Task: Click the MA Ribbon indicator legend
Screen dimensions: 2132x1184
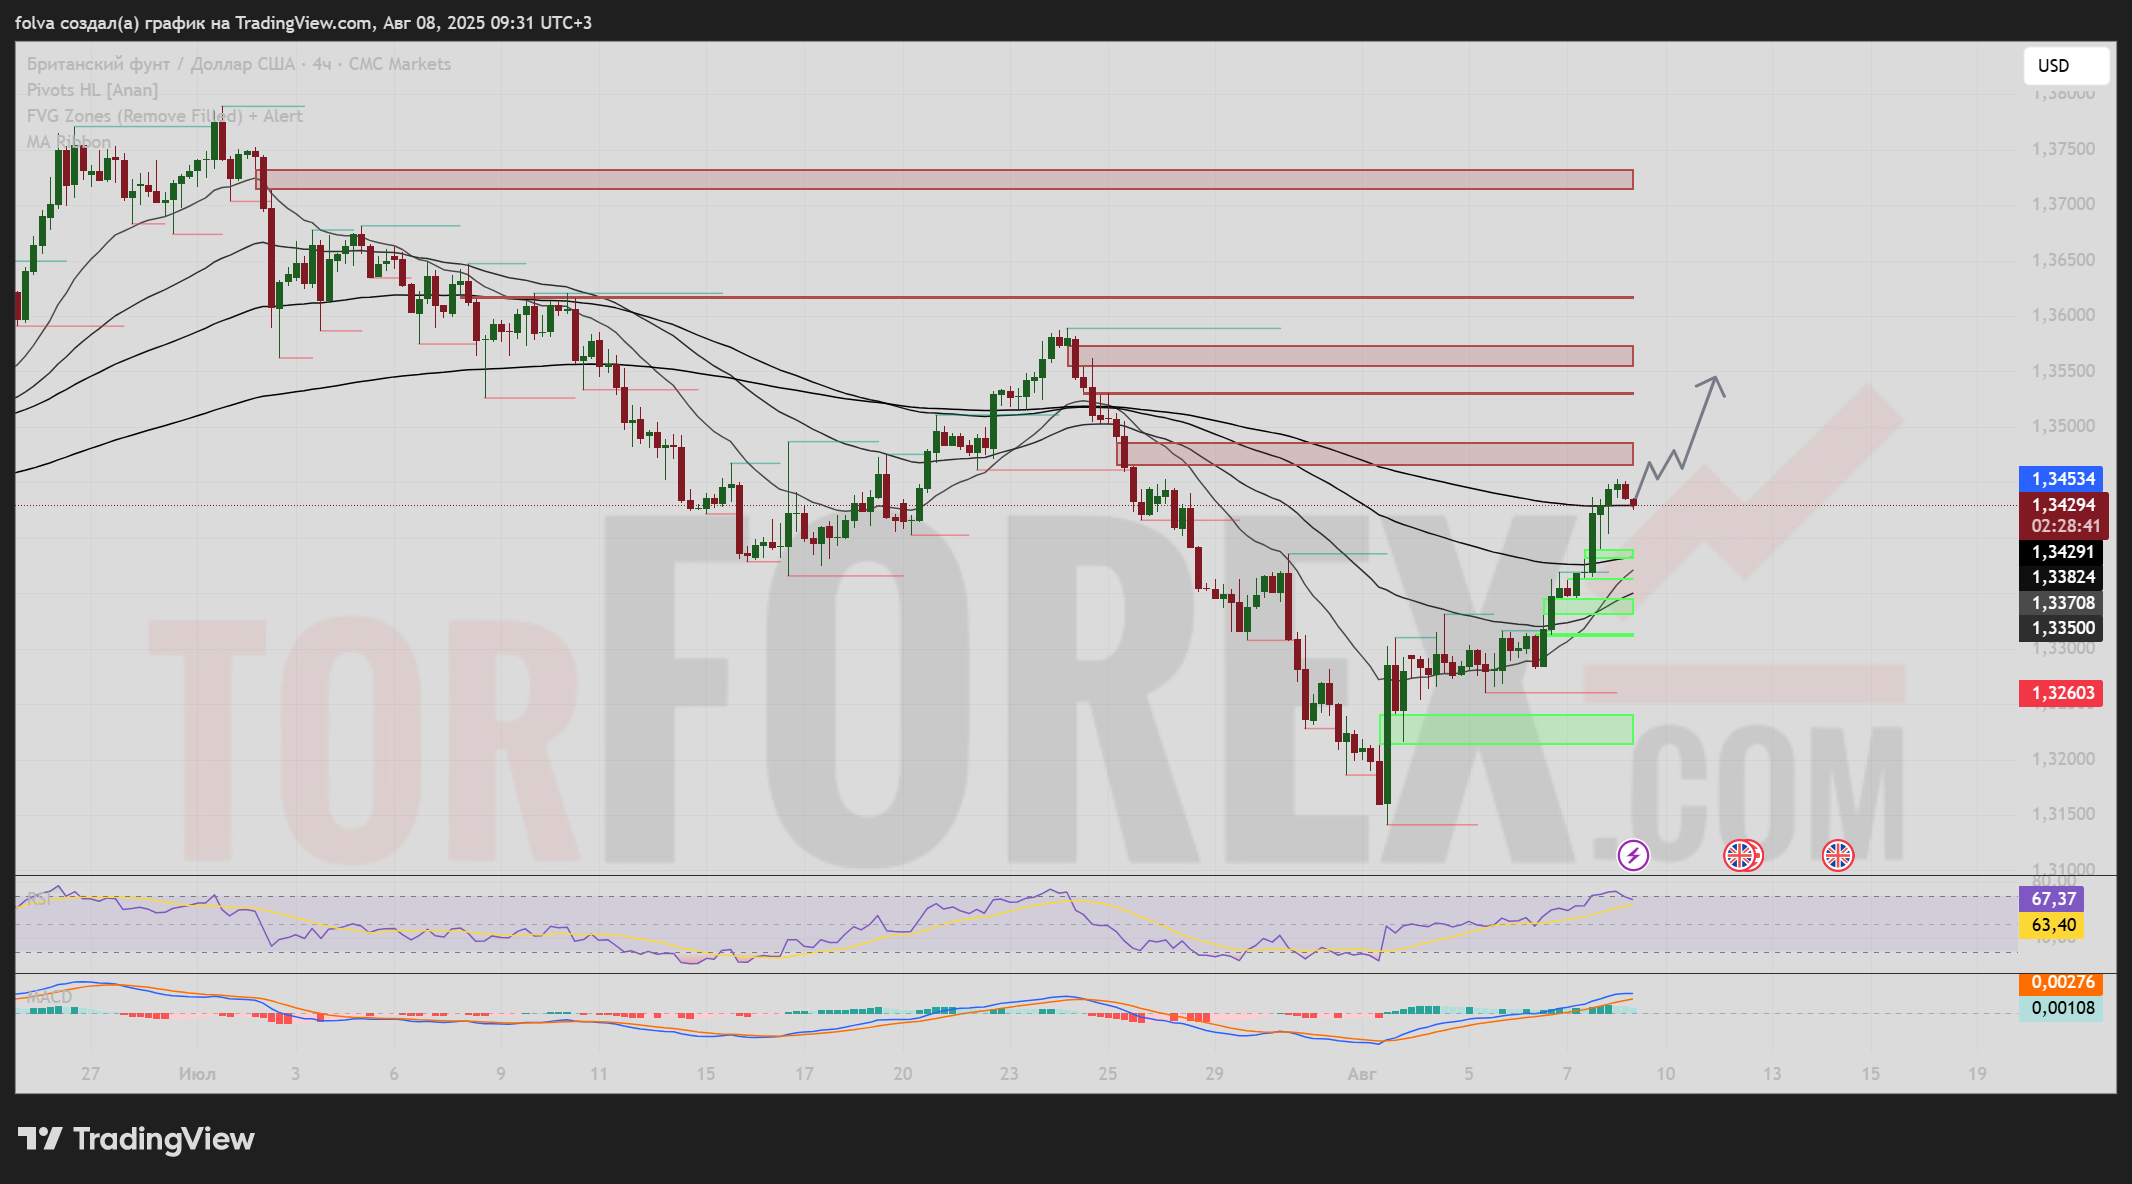Action: [x=69, y=142]
